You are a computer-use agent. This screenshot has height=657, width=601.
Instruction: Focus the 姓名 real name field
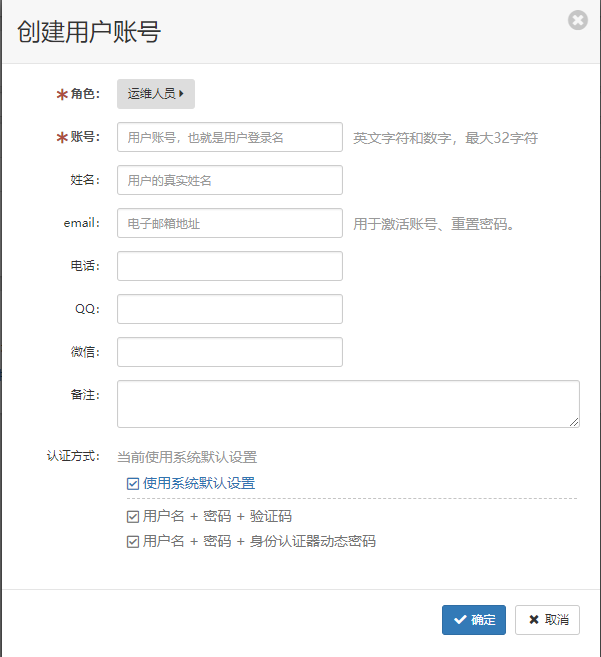230,180
